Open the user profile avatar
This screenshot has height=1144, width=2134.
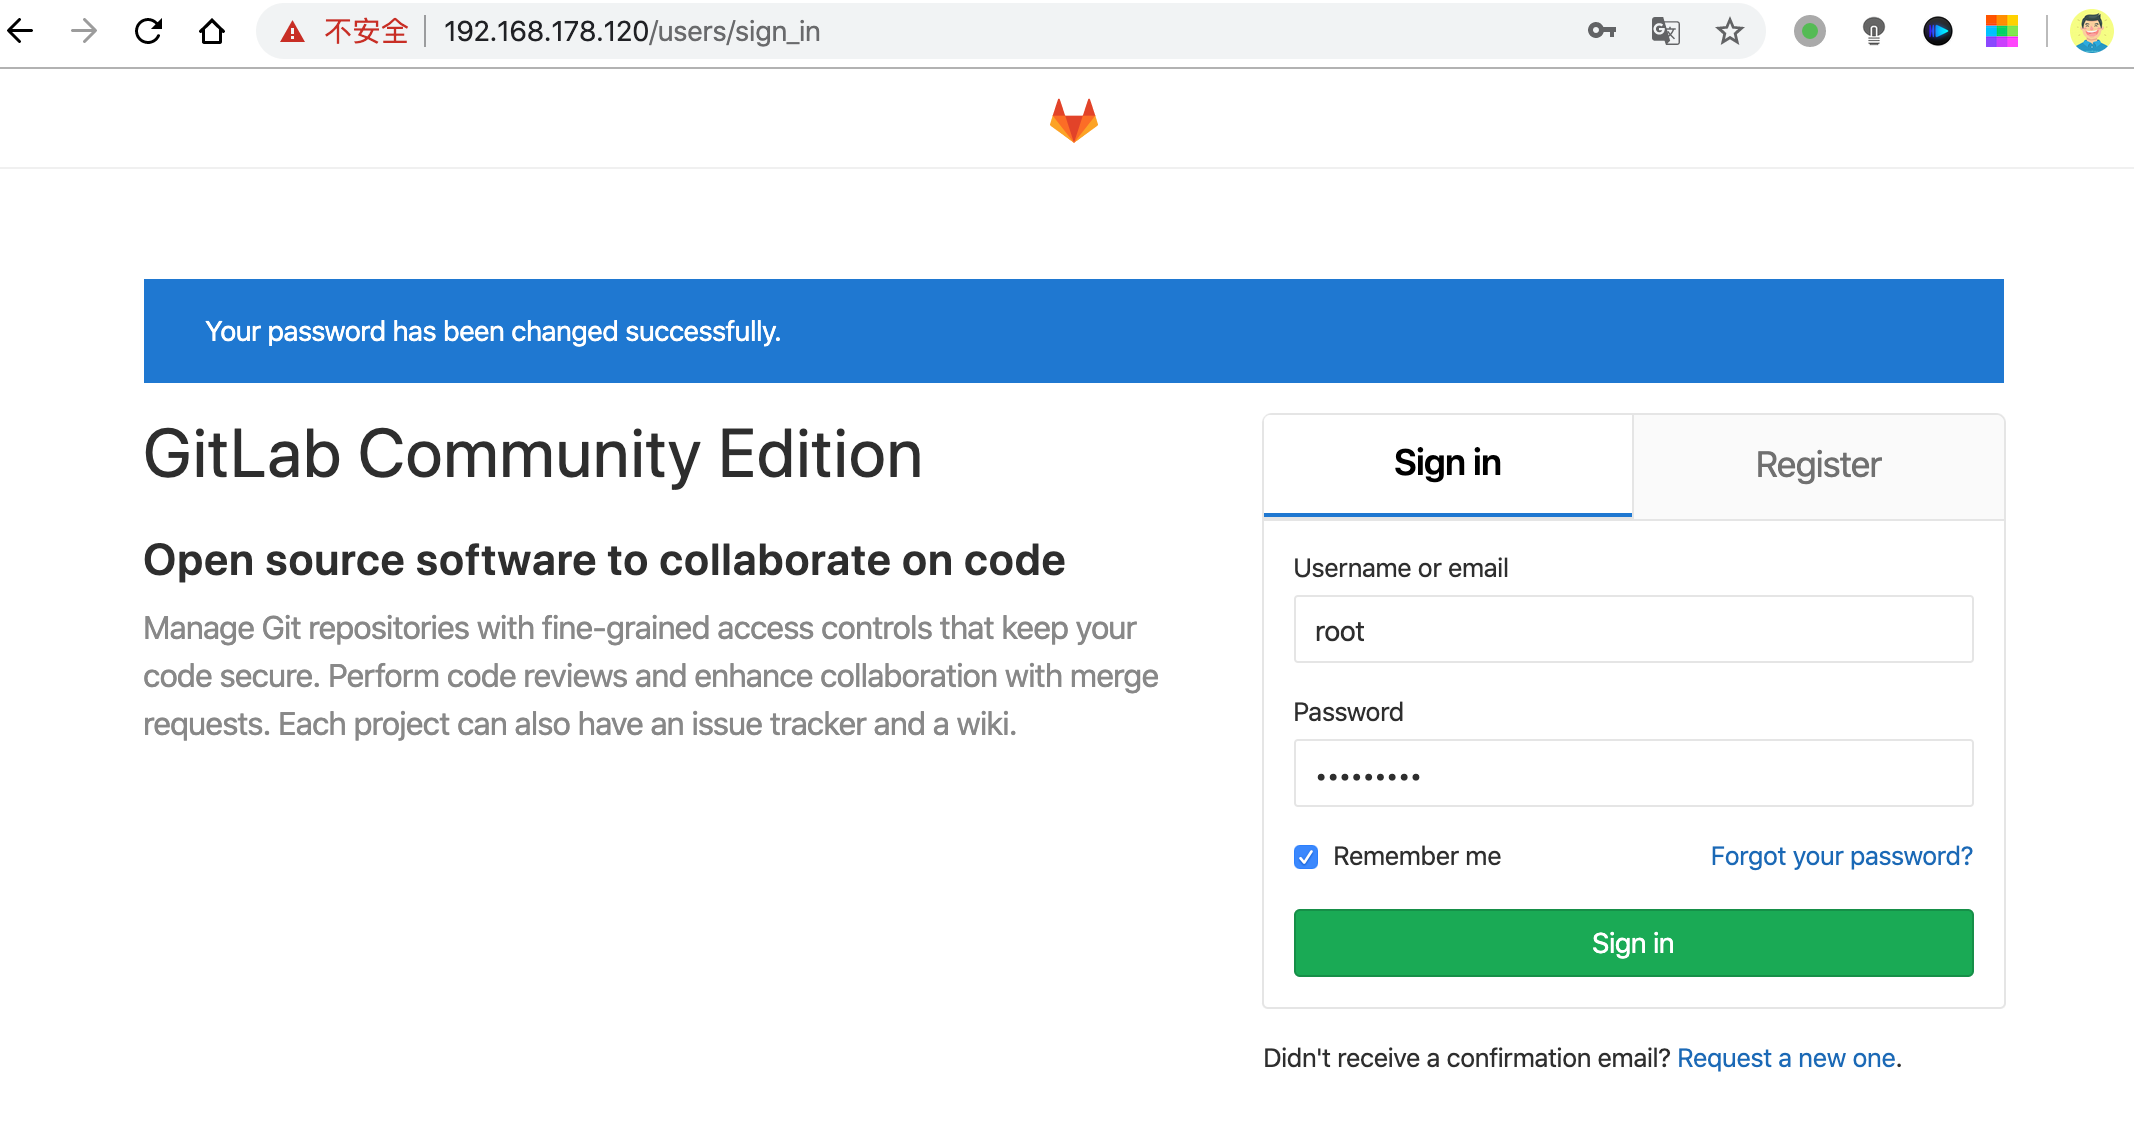(x=2092, y=31)
